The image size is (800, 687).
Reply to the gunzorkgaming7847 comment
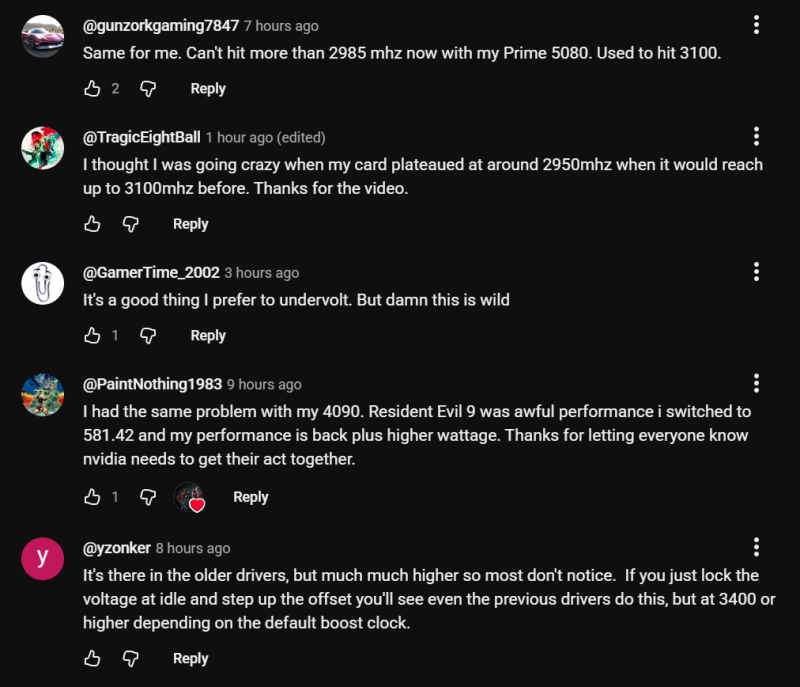pyautogui.click(x=208, y=89)
